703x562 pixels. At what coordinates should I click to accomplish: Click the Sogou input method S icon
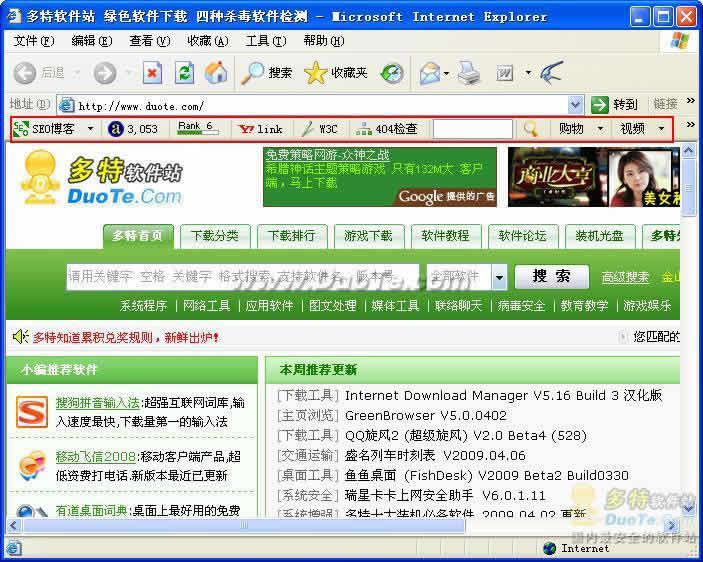click(x=31, y=411)
